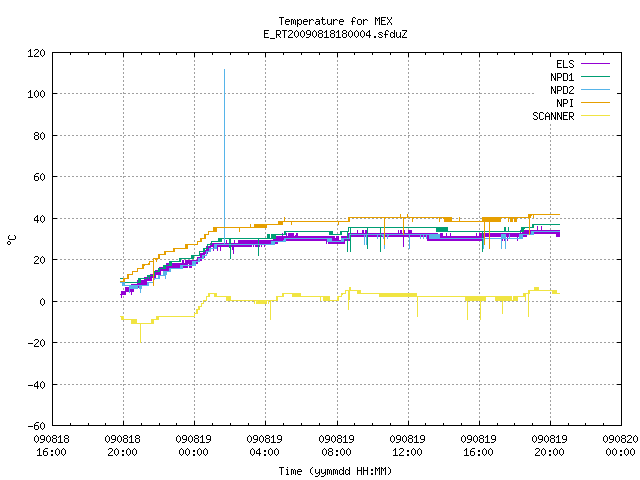640x480 pixels.
Task: Click the NPD1 legend label
Action: pyautogui.click(x=562, y=77)
